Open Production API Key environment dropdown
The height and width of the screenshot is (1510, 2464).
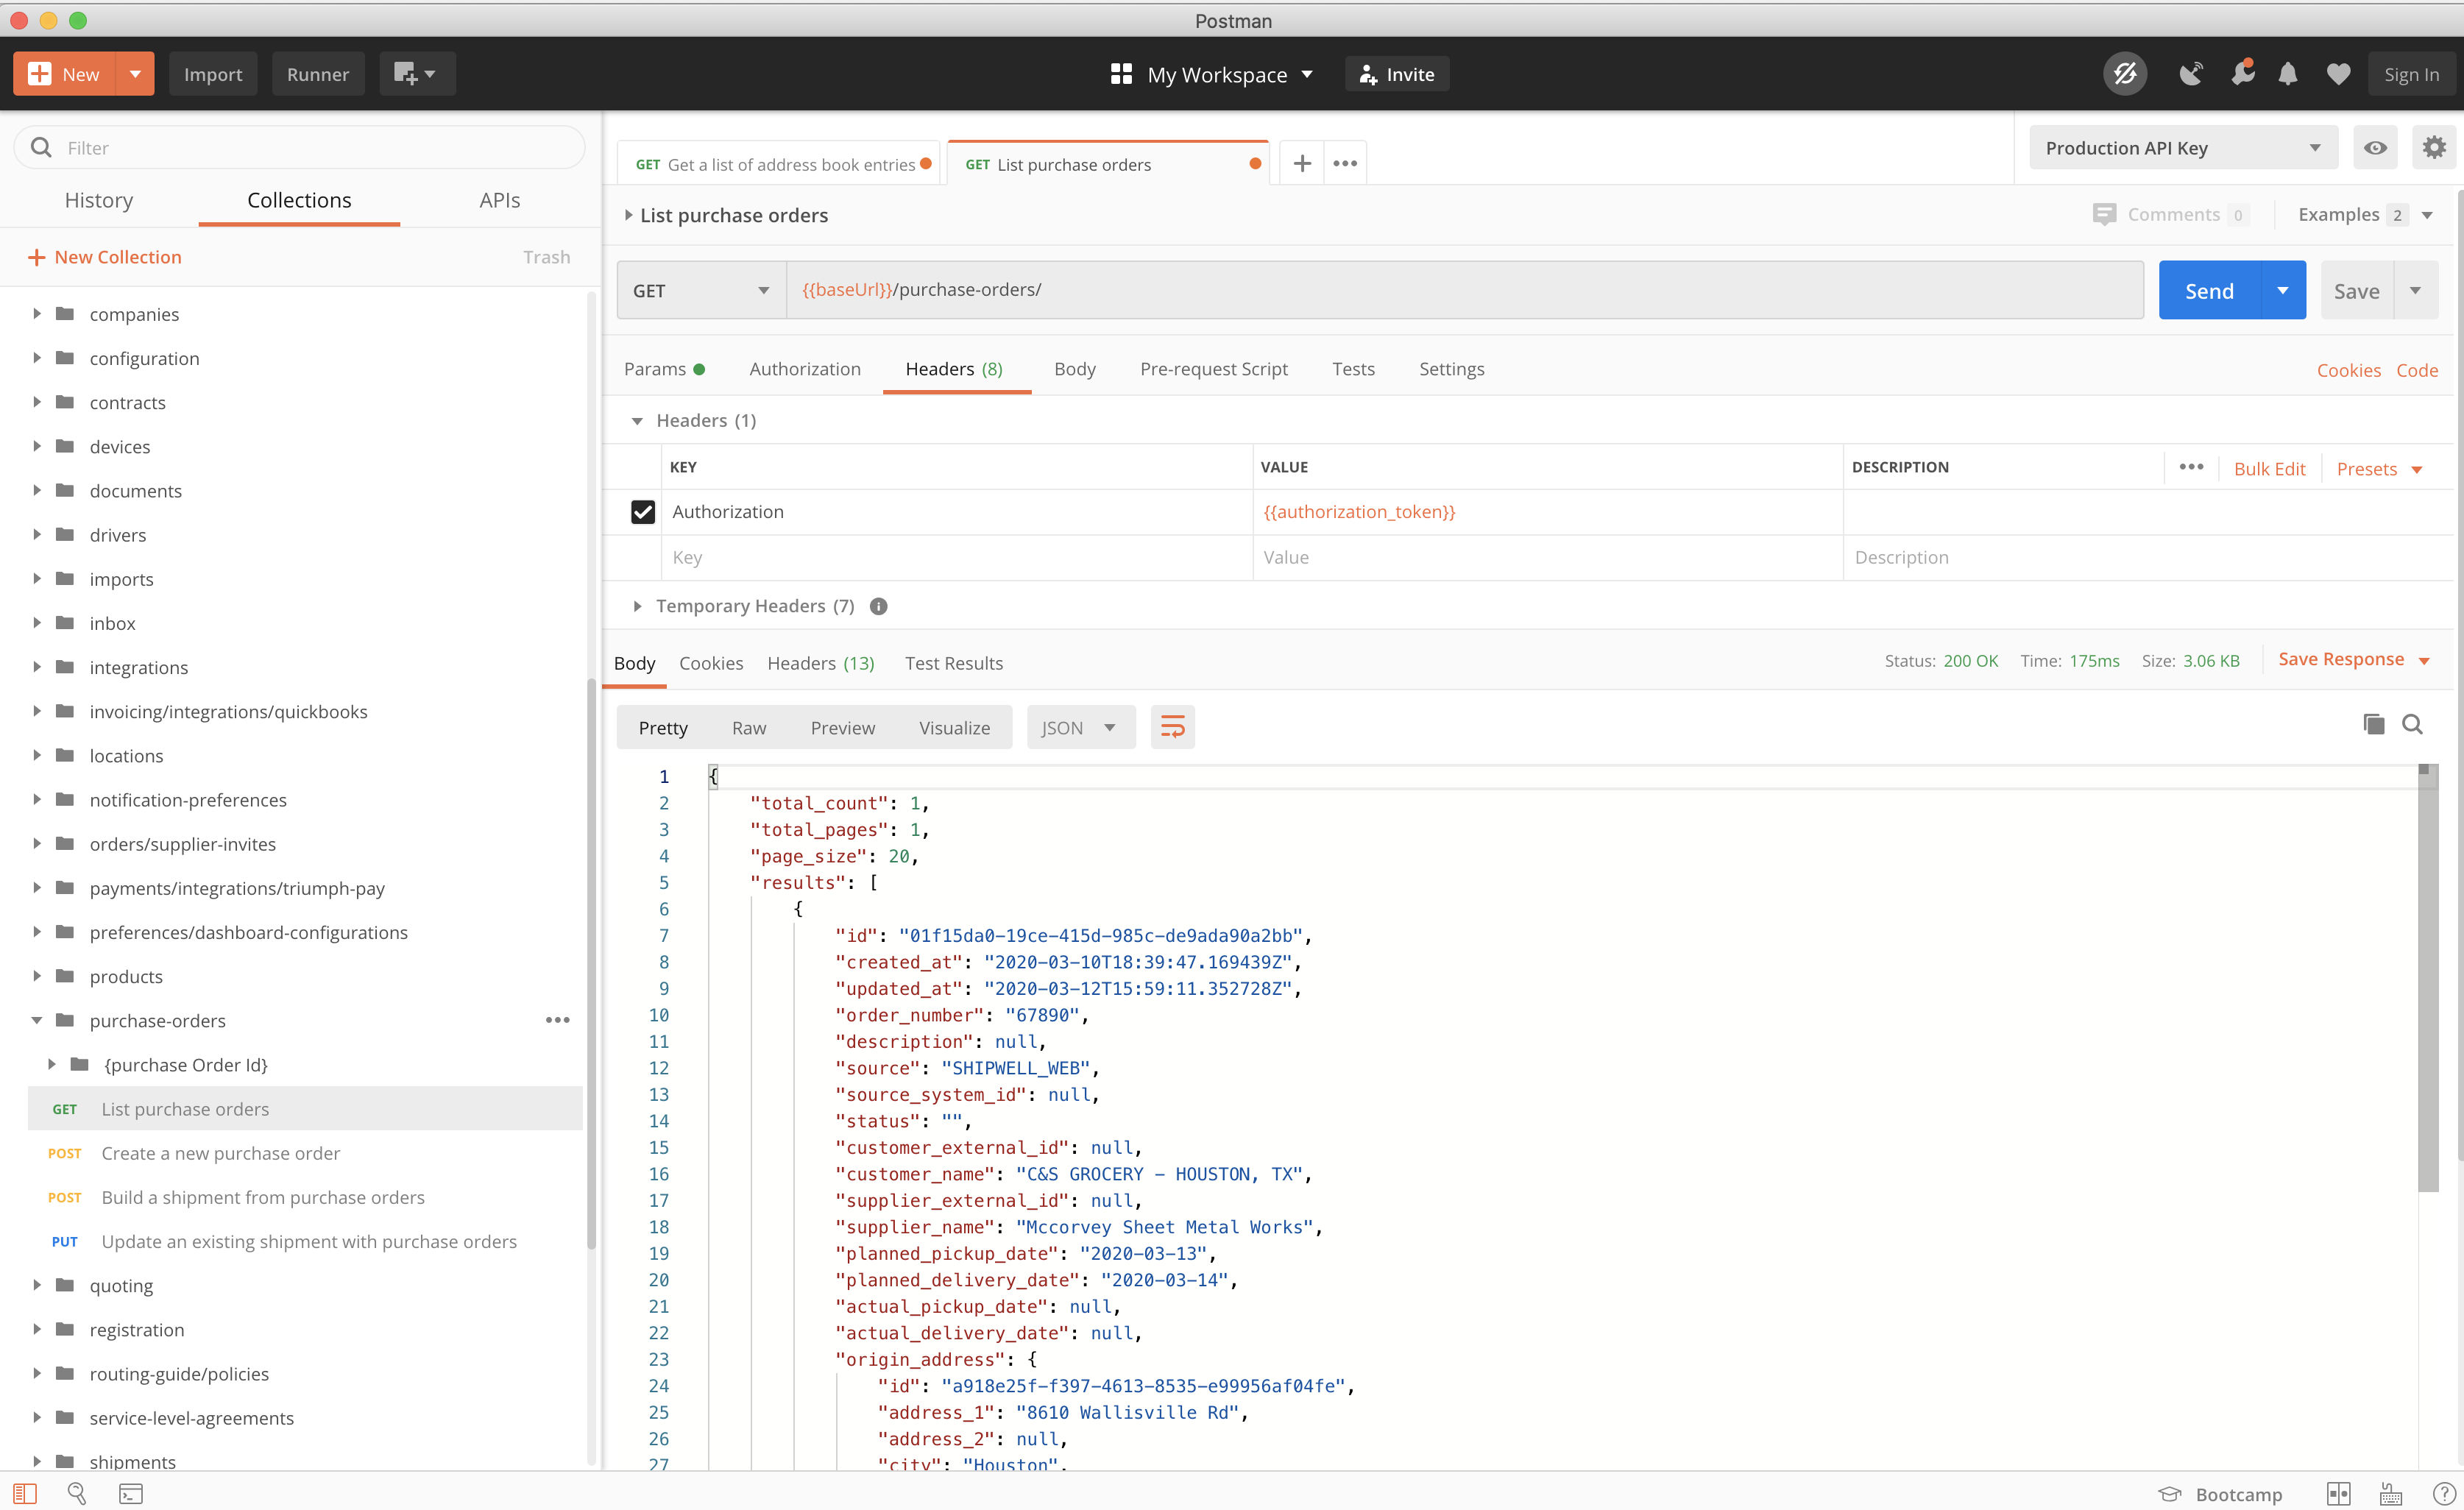[x=2182, y=148]
